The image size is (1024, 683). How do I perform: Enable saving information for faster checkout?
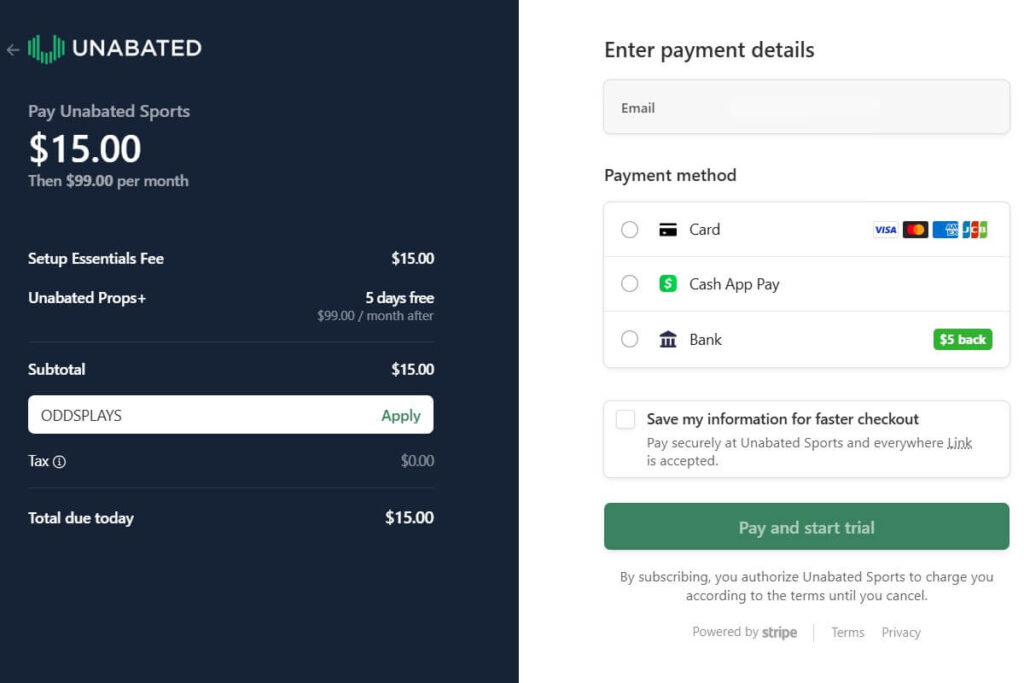pyautogui.click(x=624, y=419)
